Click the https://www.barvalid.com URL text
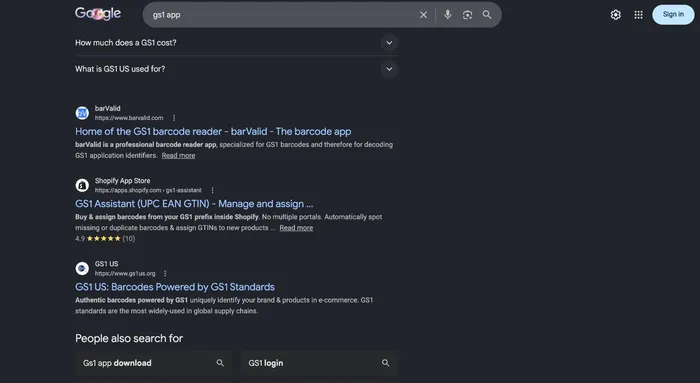The image size is (700, 383). pyautogui.click(x=129, y=118)
